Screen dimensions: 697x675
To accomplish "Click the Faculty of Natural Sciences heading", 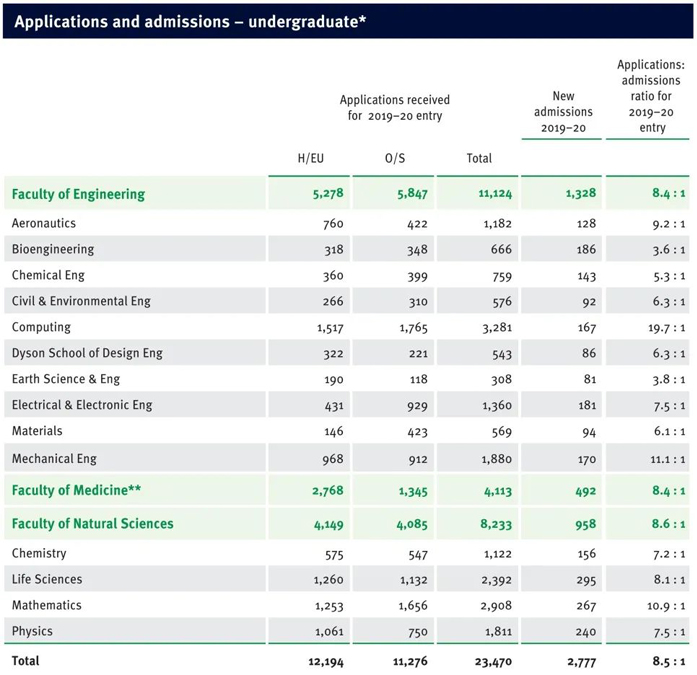I will click(92, 524).
